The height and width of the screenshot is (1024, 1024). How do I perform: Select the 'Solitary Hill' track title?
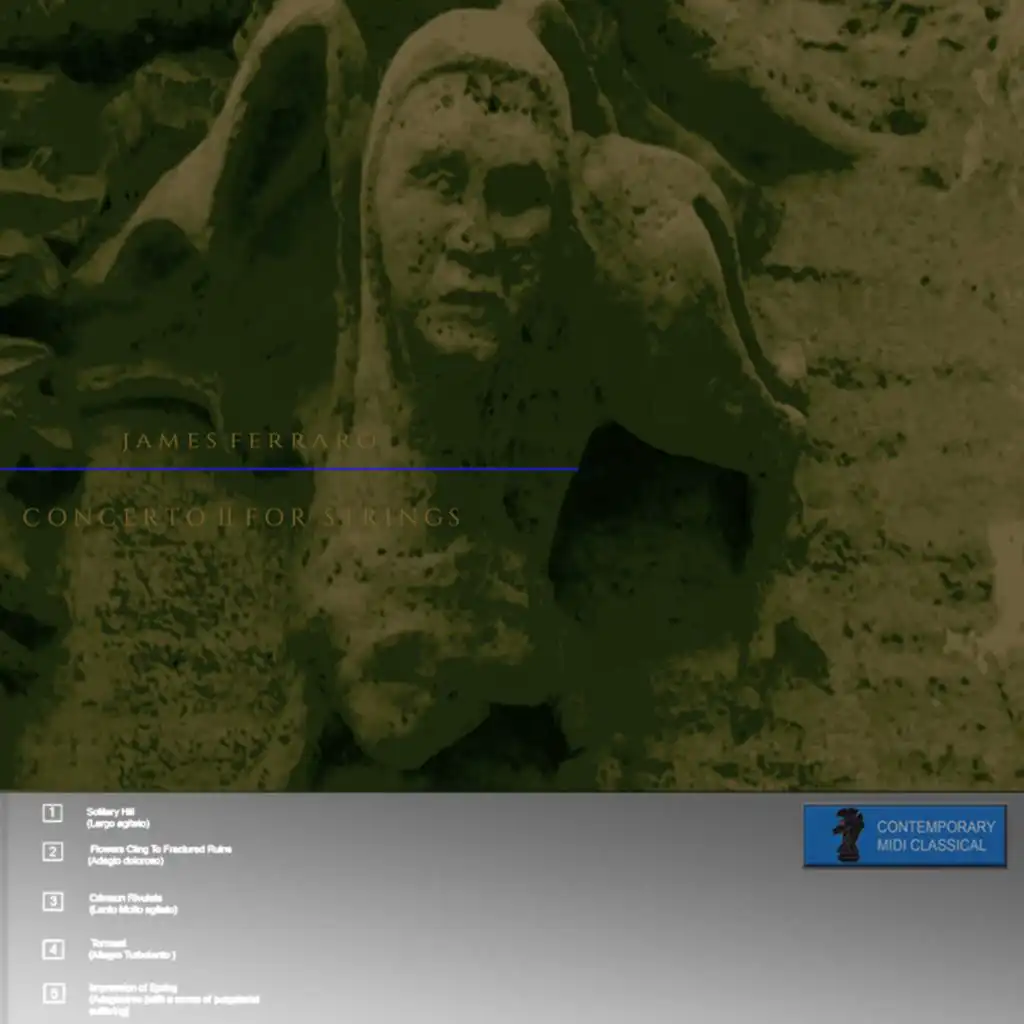point(110,812)
